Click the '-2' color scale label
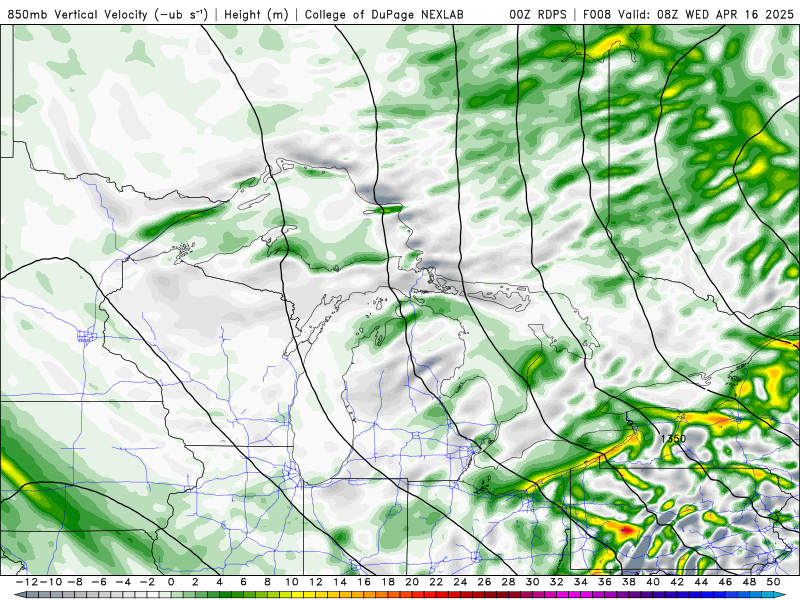Screen dimensions: 800x600 (147, 582)
